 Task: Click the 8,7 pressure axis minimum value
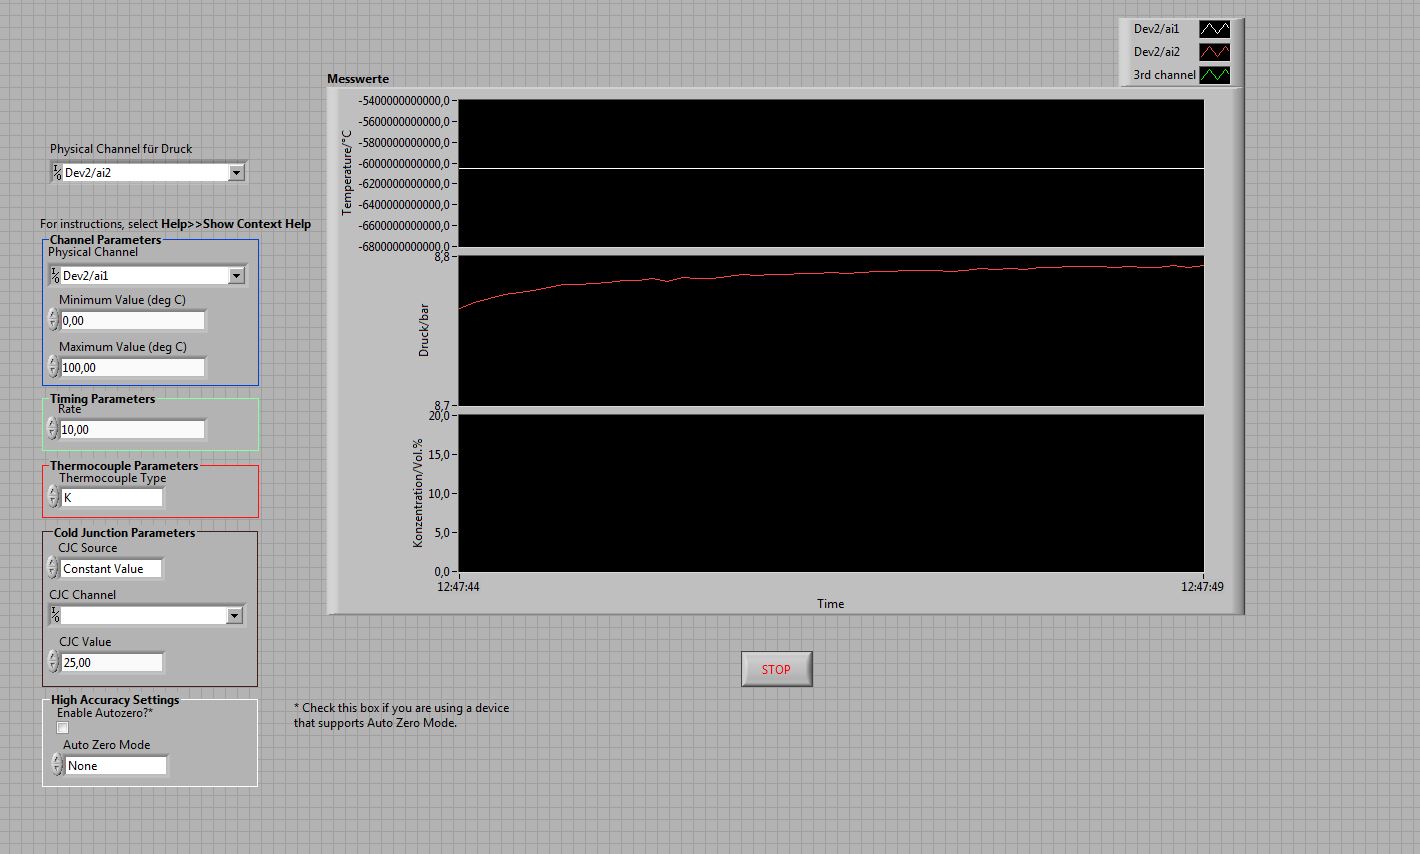(443, 405)
